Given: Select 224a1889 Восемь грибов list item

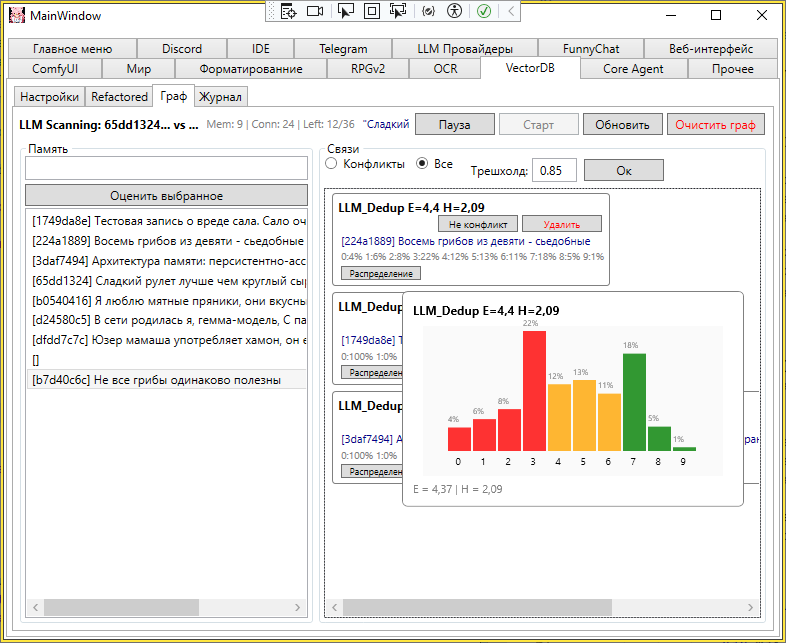Looking at the screenshot, I should pyautogui.click(x=166, y=241).
